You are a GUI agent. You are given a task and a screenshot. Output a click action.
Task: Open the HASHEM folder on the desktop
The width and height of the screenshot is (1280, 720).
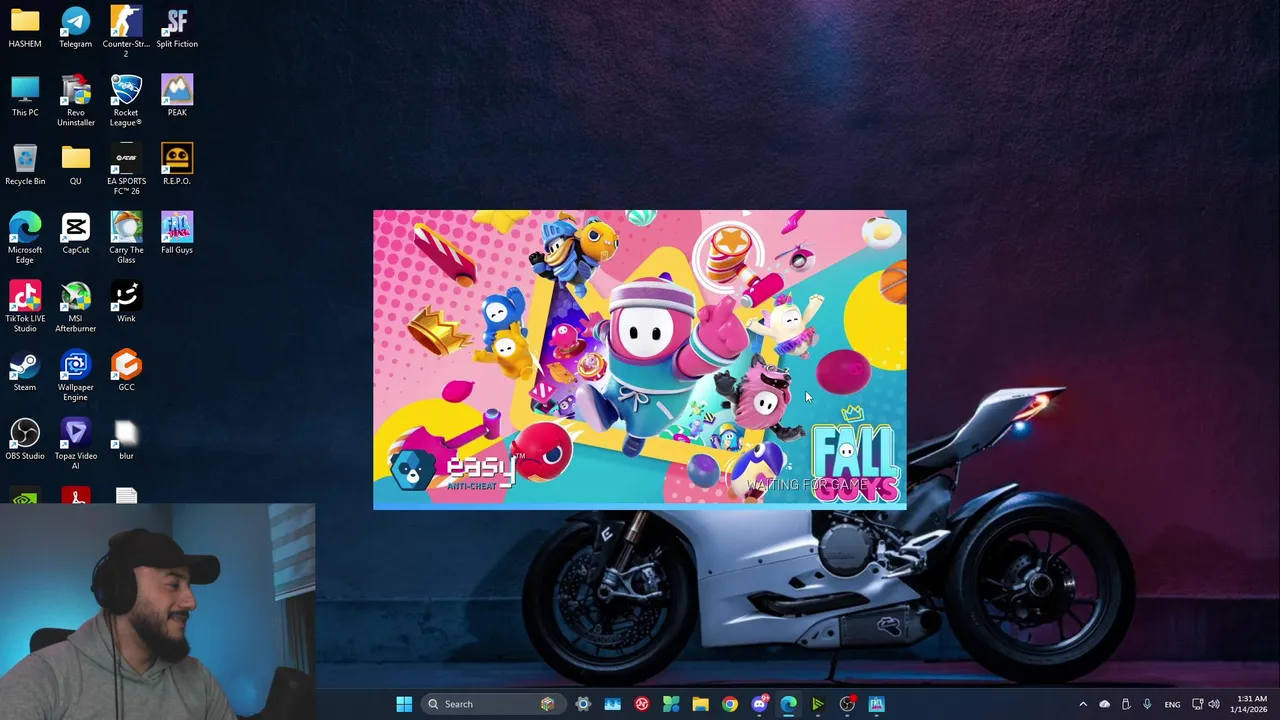25,28
